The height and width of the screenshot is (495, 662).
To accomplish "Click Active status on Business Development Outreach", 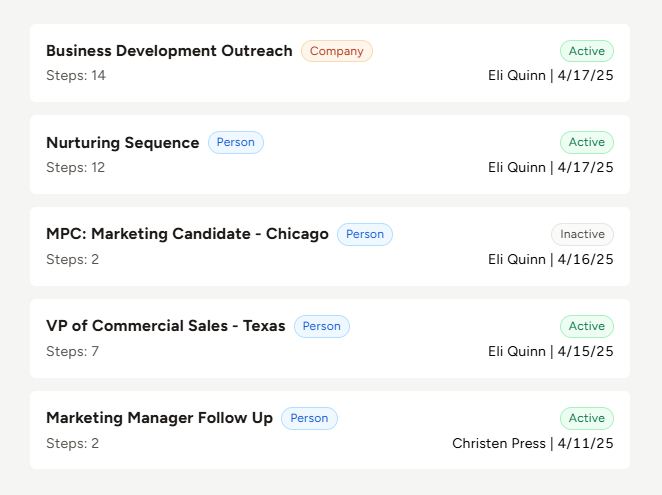I will pos(587,51).
